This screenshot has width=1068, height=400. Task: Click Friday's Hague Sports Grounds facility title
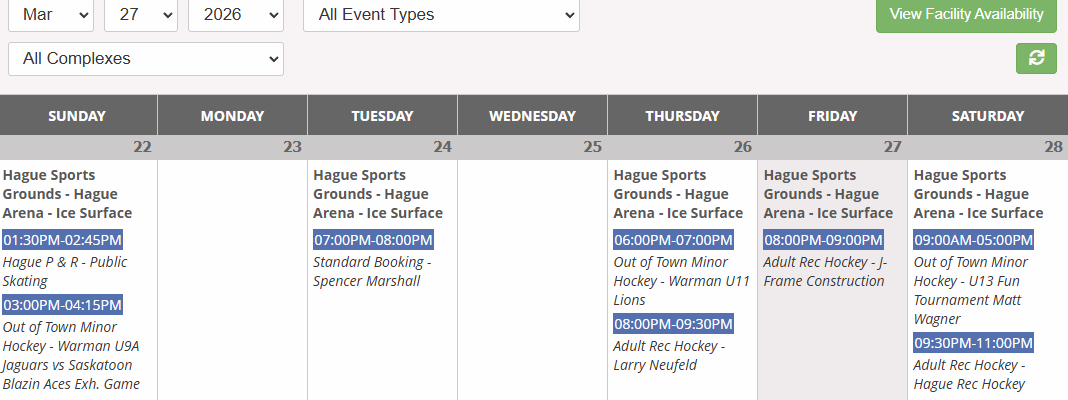(828, 194)
